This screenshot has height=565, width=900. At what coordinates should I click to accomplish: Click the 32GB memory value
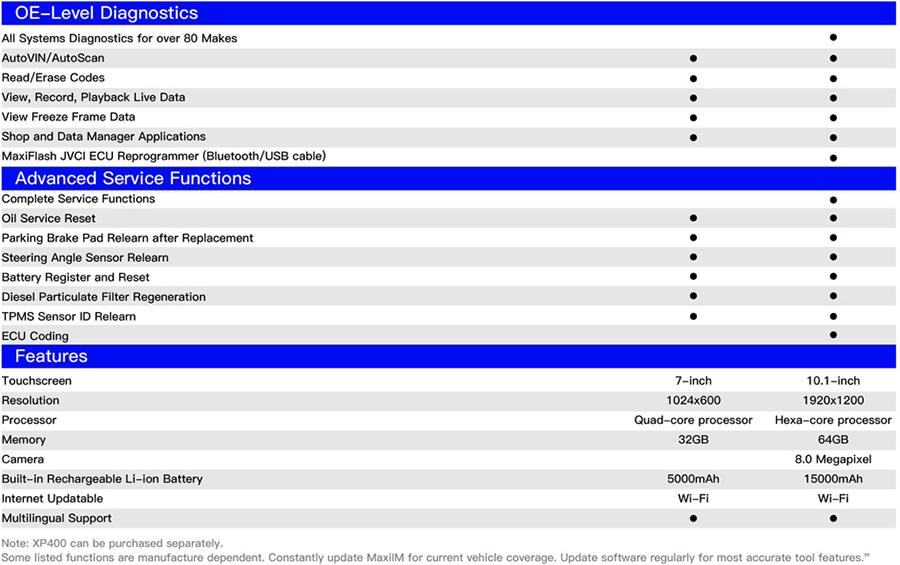[693, 440]
